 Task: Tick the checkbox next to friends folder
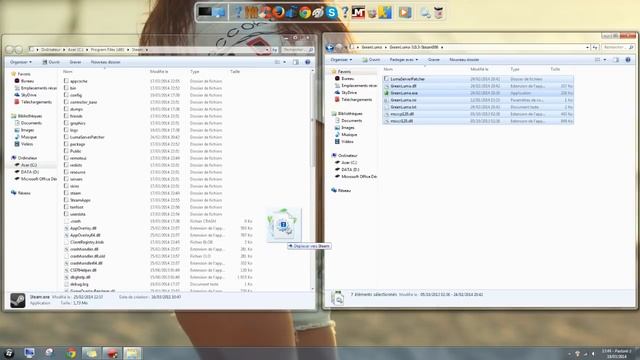click(66, 116)
